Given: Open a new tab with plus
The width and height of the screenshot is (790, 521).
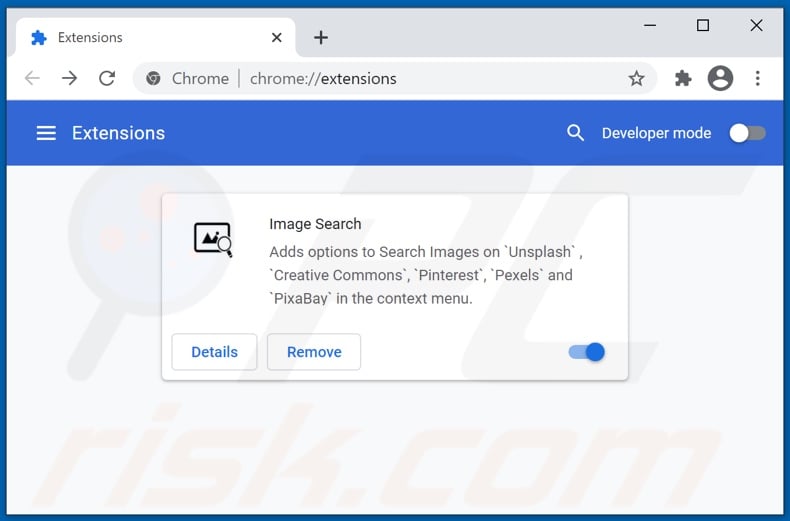Looking at the screenshot, I should coord(321,37).
